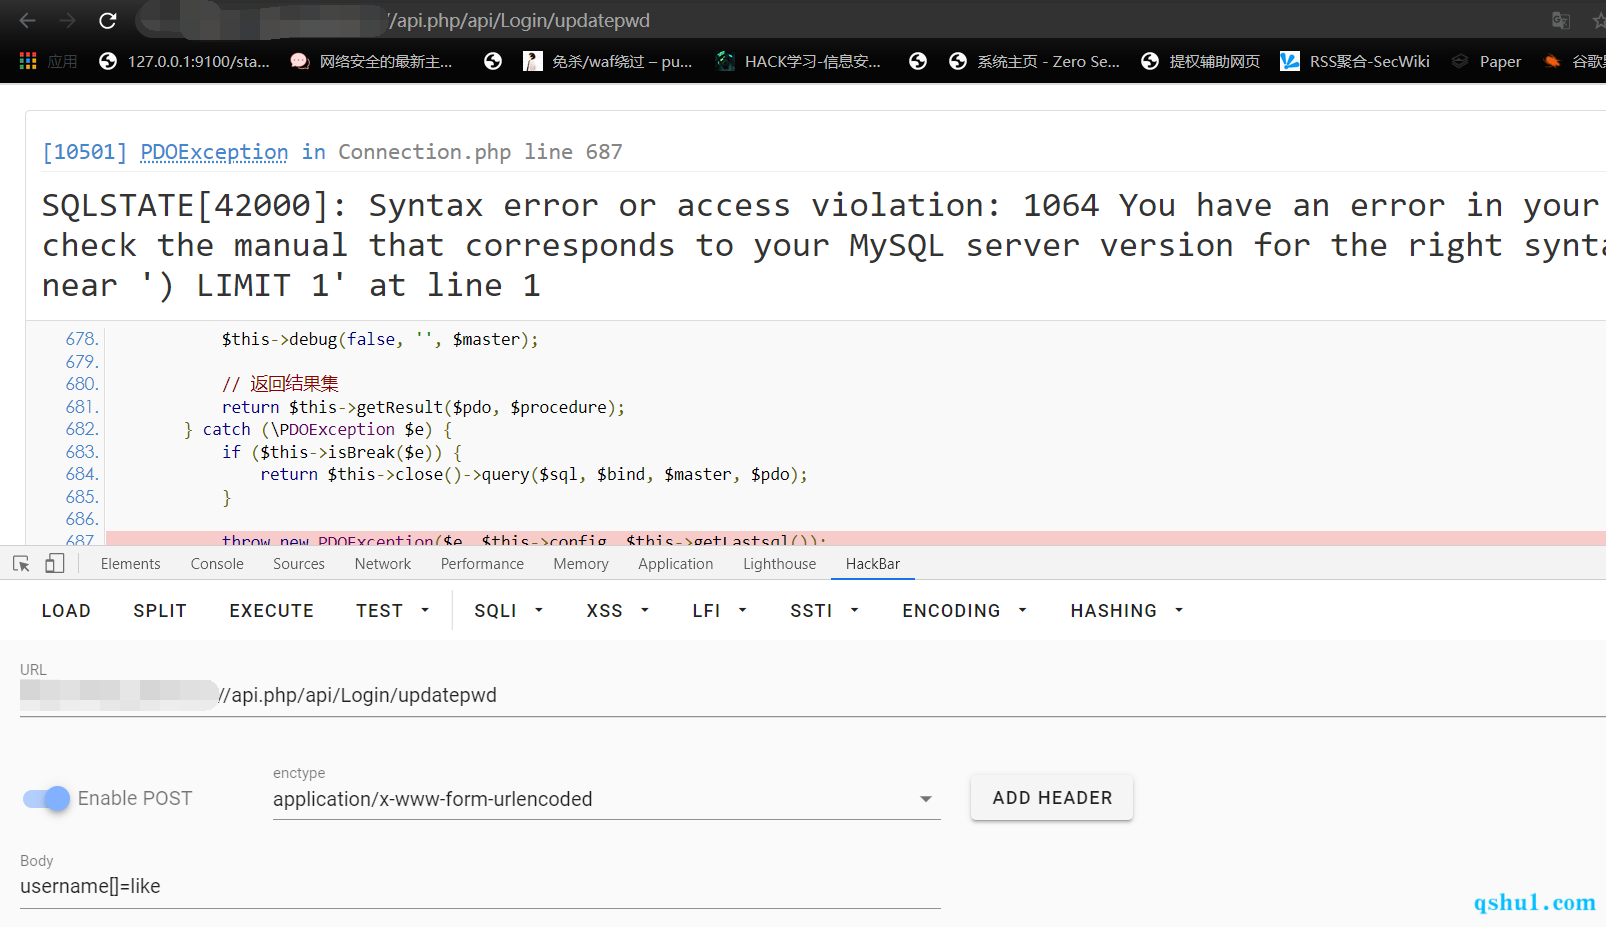Click source line number 681

81,407
